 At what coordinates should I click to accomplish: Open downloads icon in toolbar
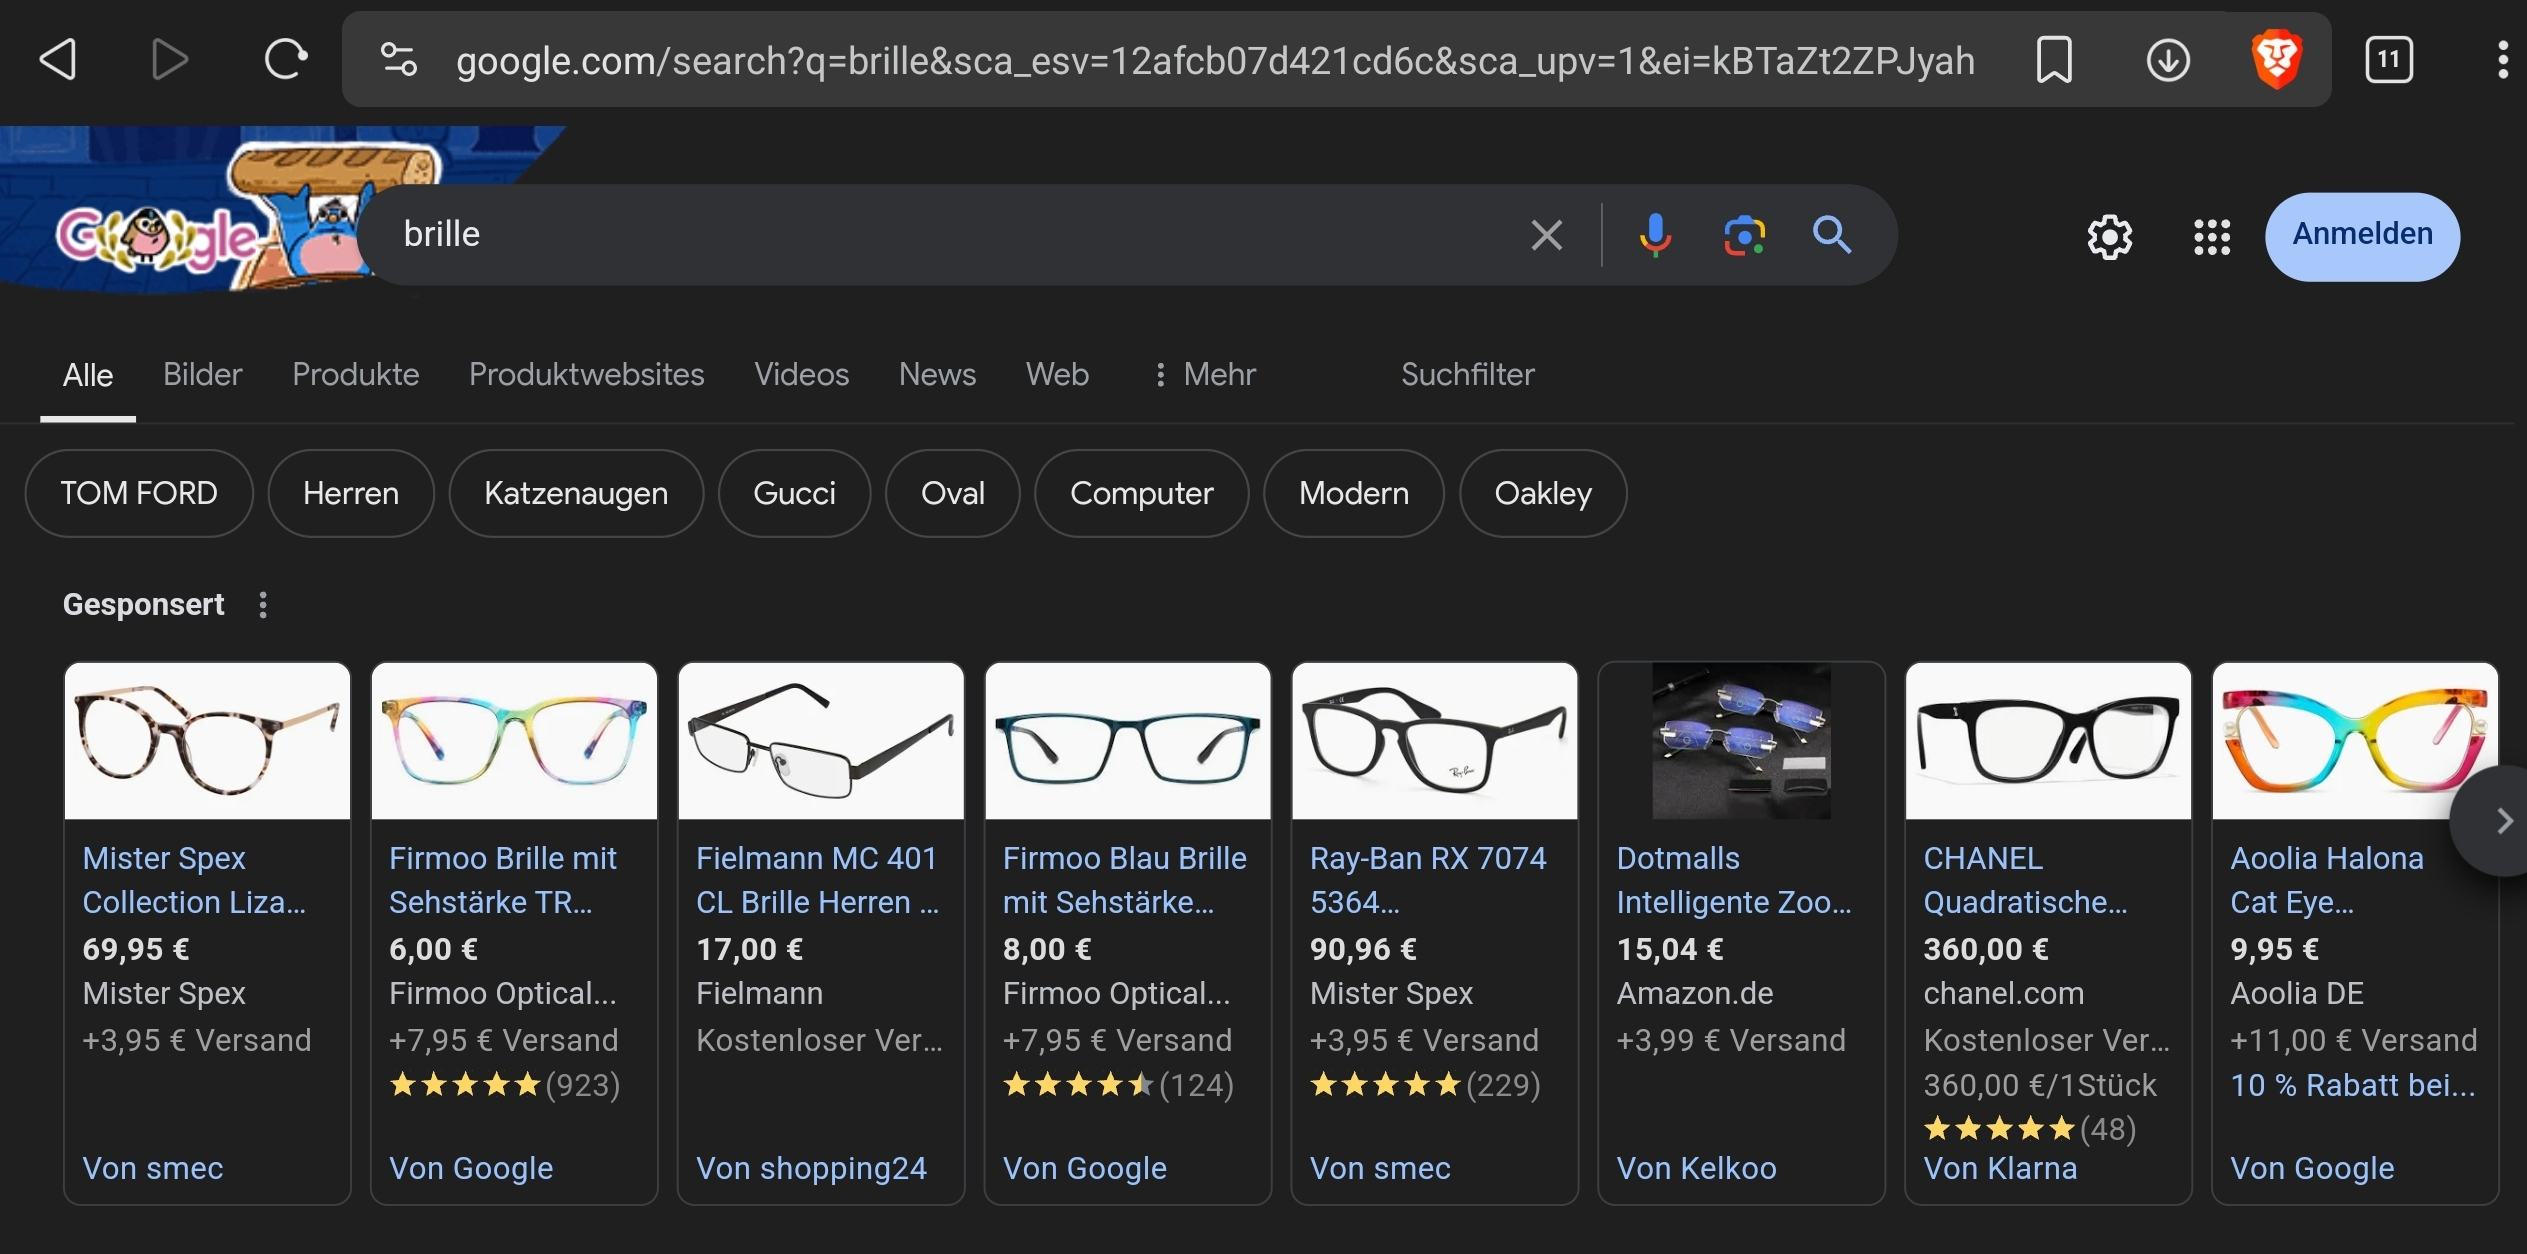(2167, 60)
